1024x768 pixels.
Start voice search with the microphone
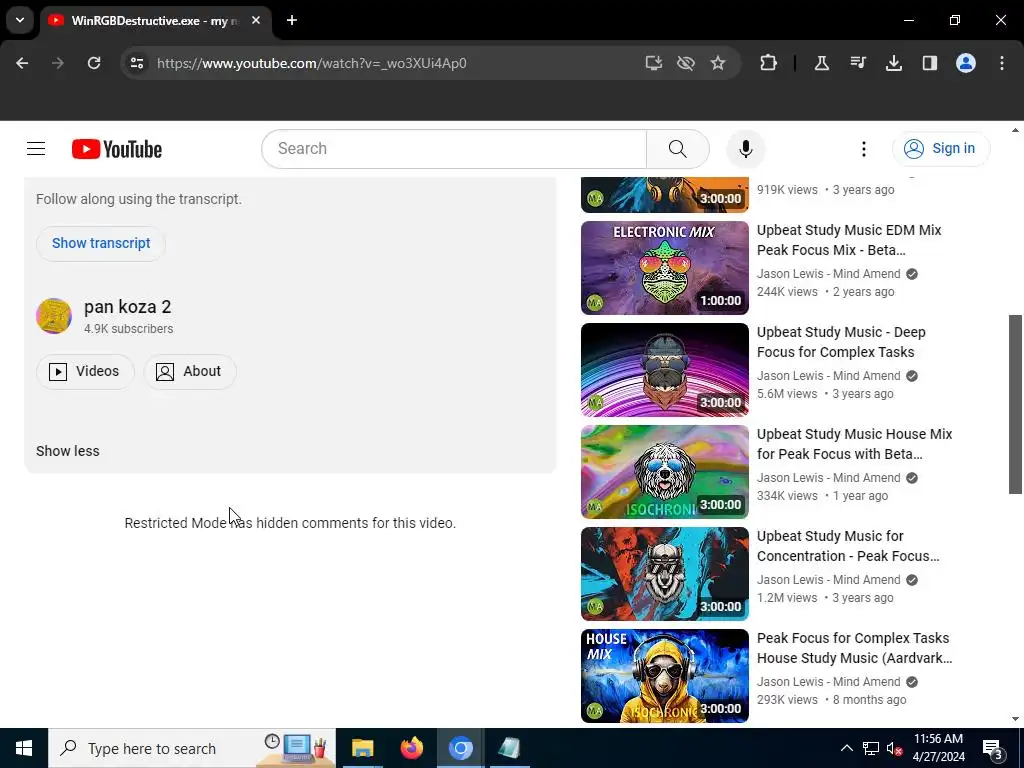(x=745, y=149)
